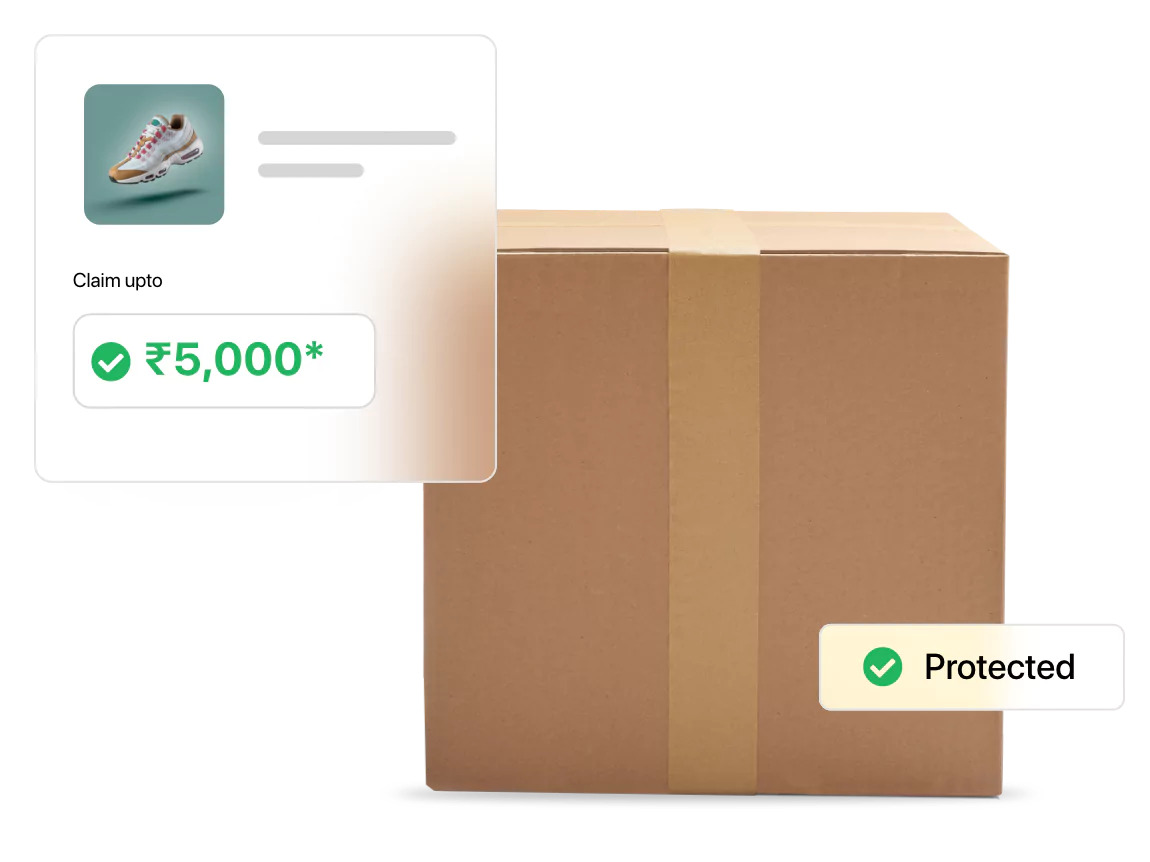Image resolution: width=1150 pixels, height=862 pixels.
Task: Click the short gray placeholder subtitle line
Action: [x=311, y=170]
